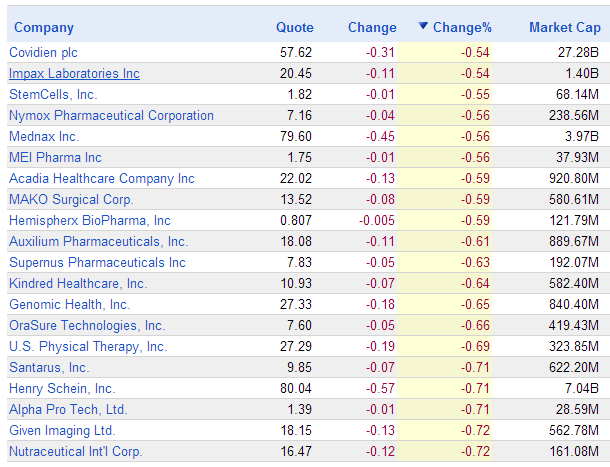This screenshot has width=610, height=467.
Task: Select Hemispherx BioPharma, Inc link
Action: click(x=90, y=220)
